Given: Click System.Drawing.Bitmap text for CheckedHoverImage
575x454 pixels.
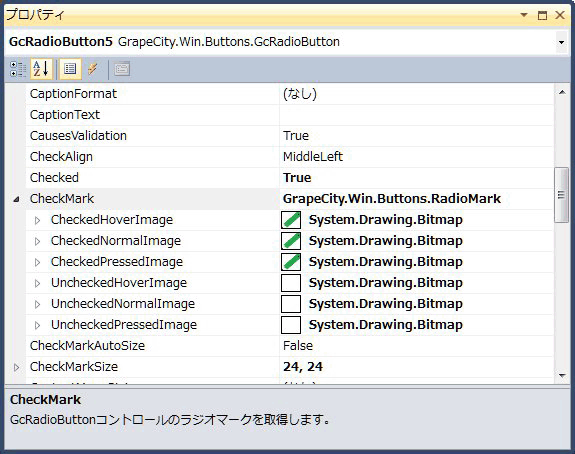Looking at the screenshot, I should (x=386, y=220).
